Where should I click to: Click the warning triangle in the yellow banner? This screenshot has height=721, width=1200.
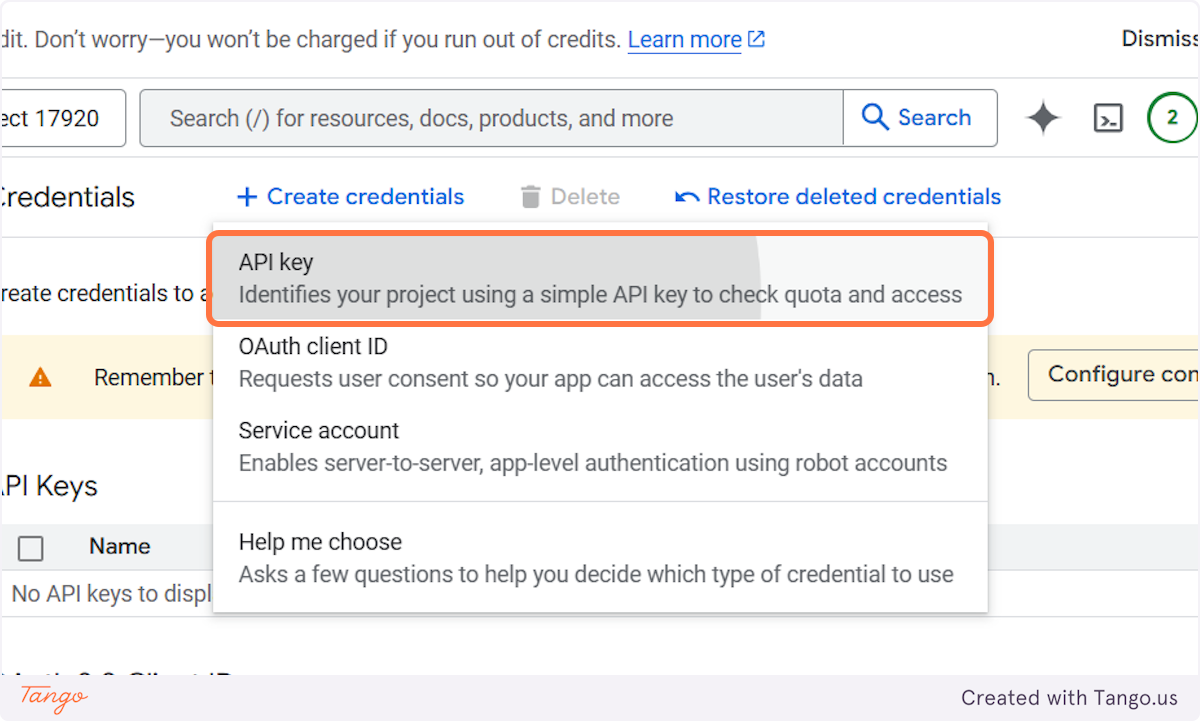coord(40,377)
